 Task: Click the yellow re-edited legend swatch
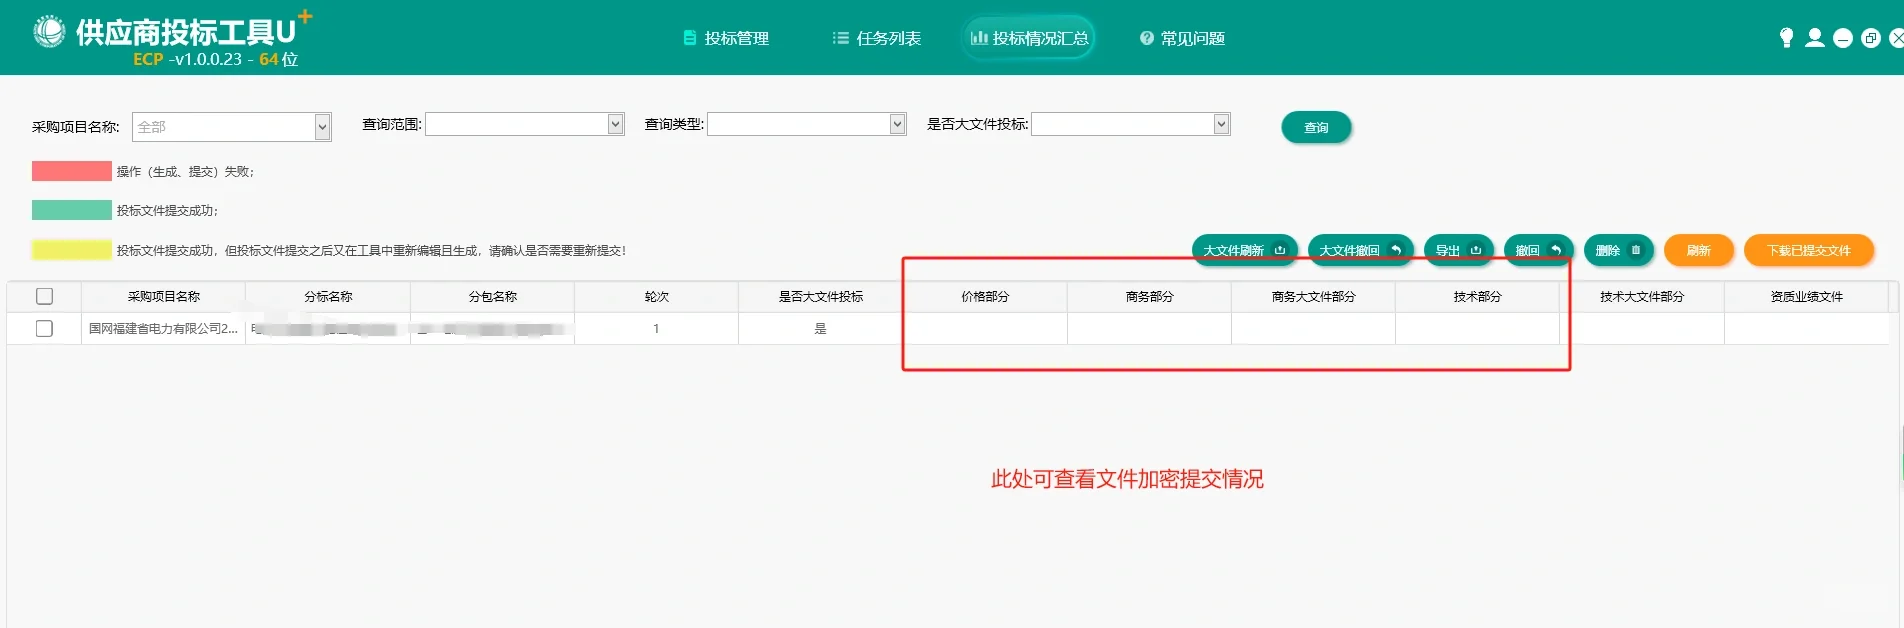(x=71, y=250)
